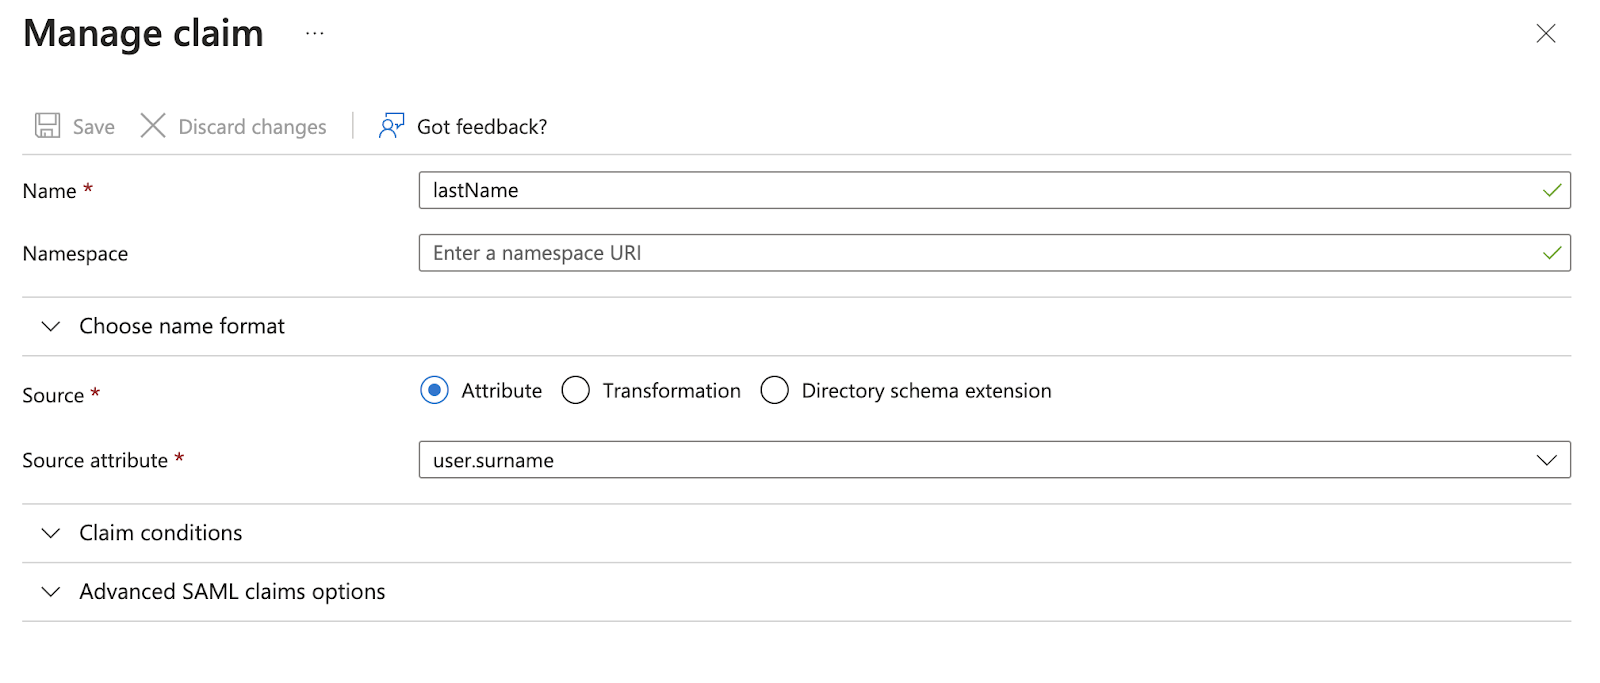Open the Source attribute dropdown arrow
The height and width of the screenshot is (683, 1600).
(1546, 460)
